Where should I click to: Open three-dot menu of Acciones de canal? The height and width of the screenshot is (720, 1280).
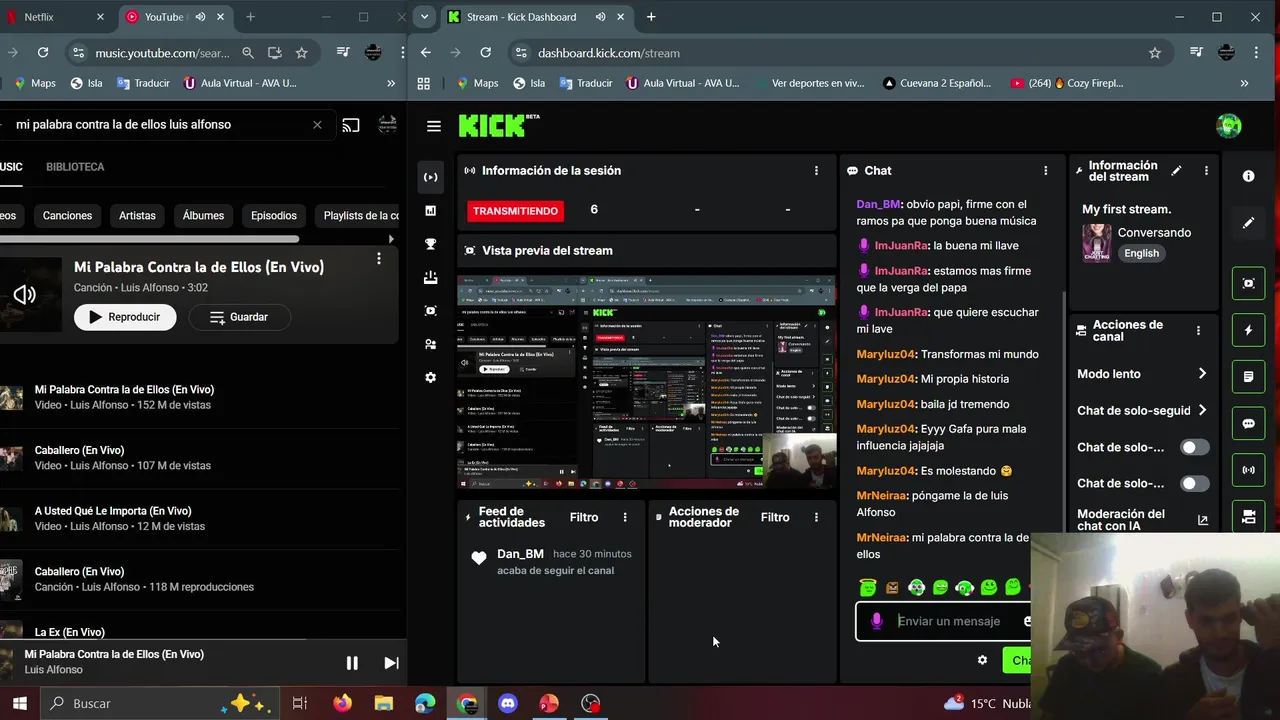tap(1198, 330)
